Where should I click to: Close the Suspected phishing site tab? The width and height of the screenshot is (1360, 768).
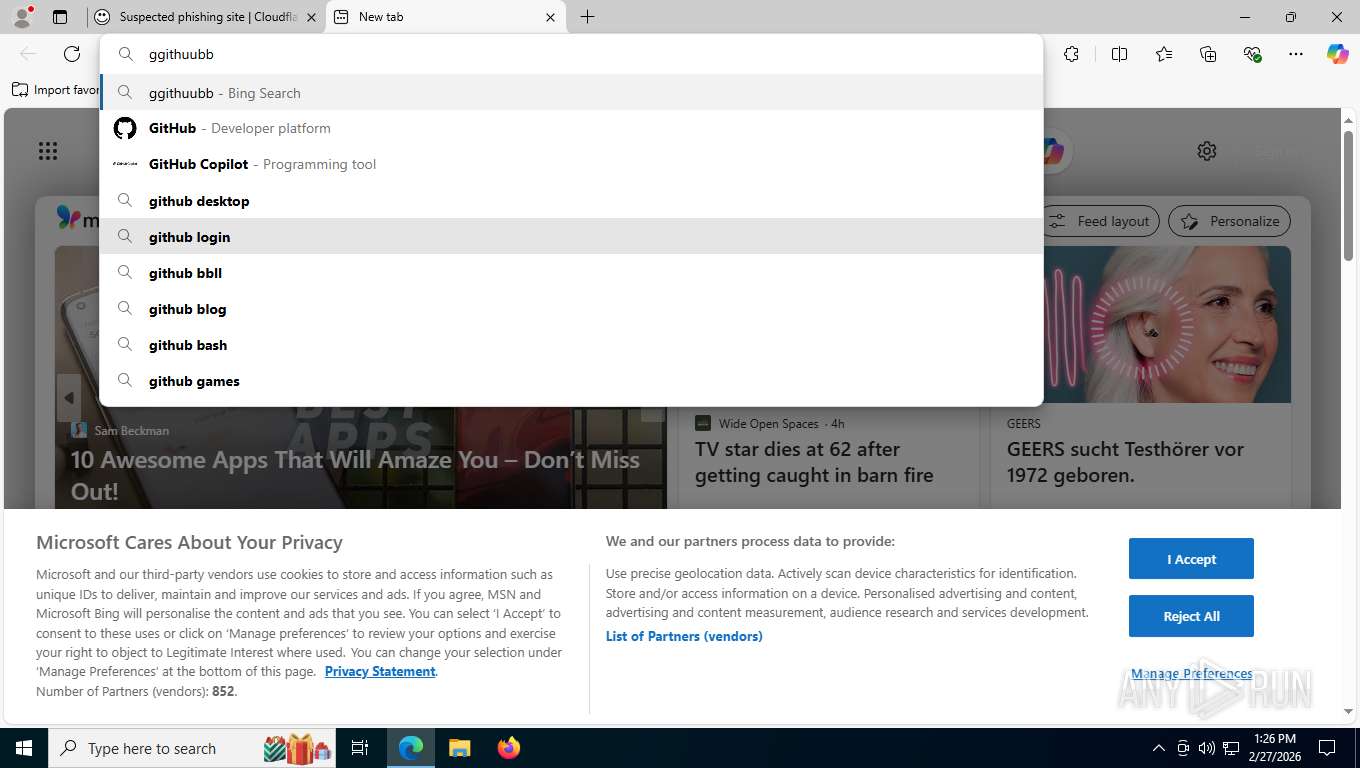click(x=310, y=17)
